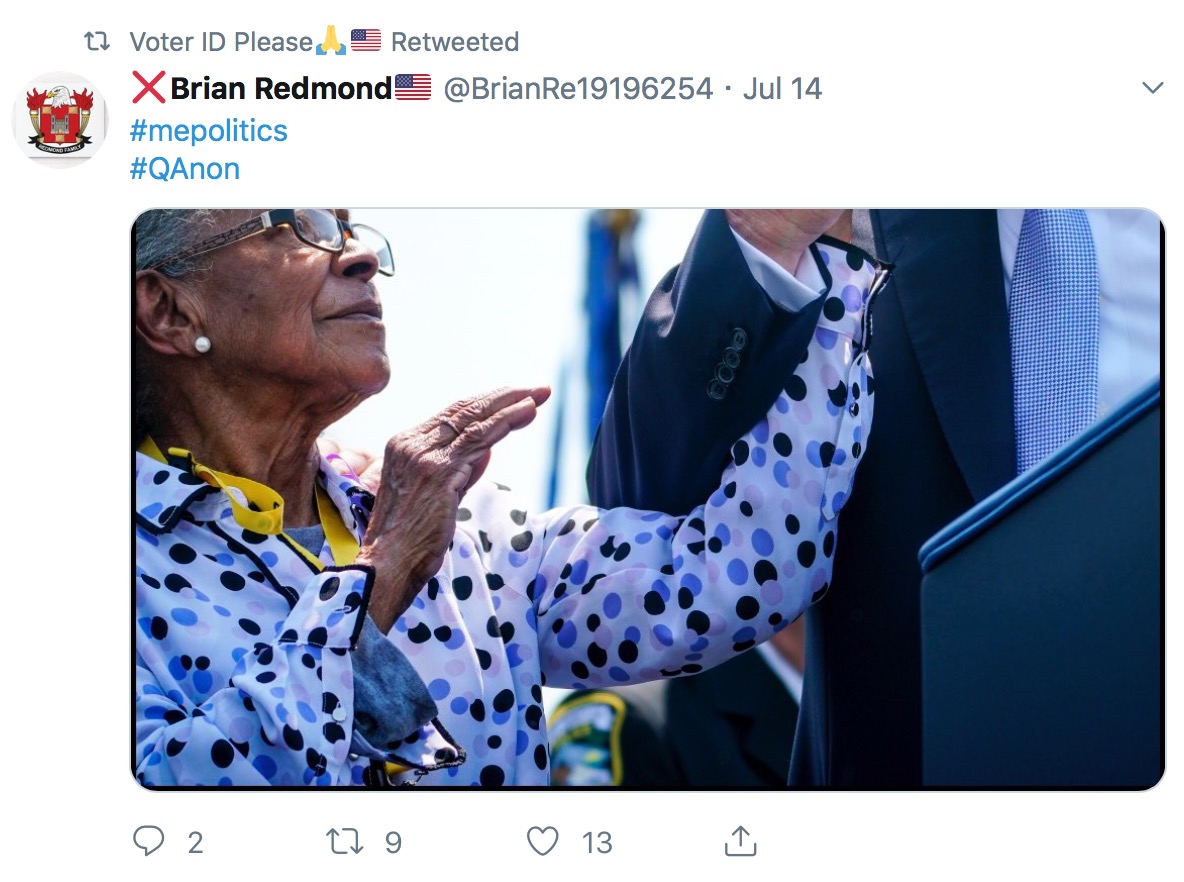Click the like count showing 13

[597, 843]
